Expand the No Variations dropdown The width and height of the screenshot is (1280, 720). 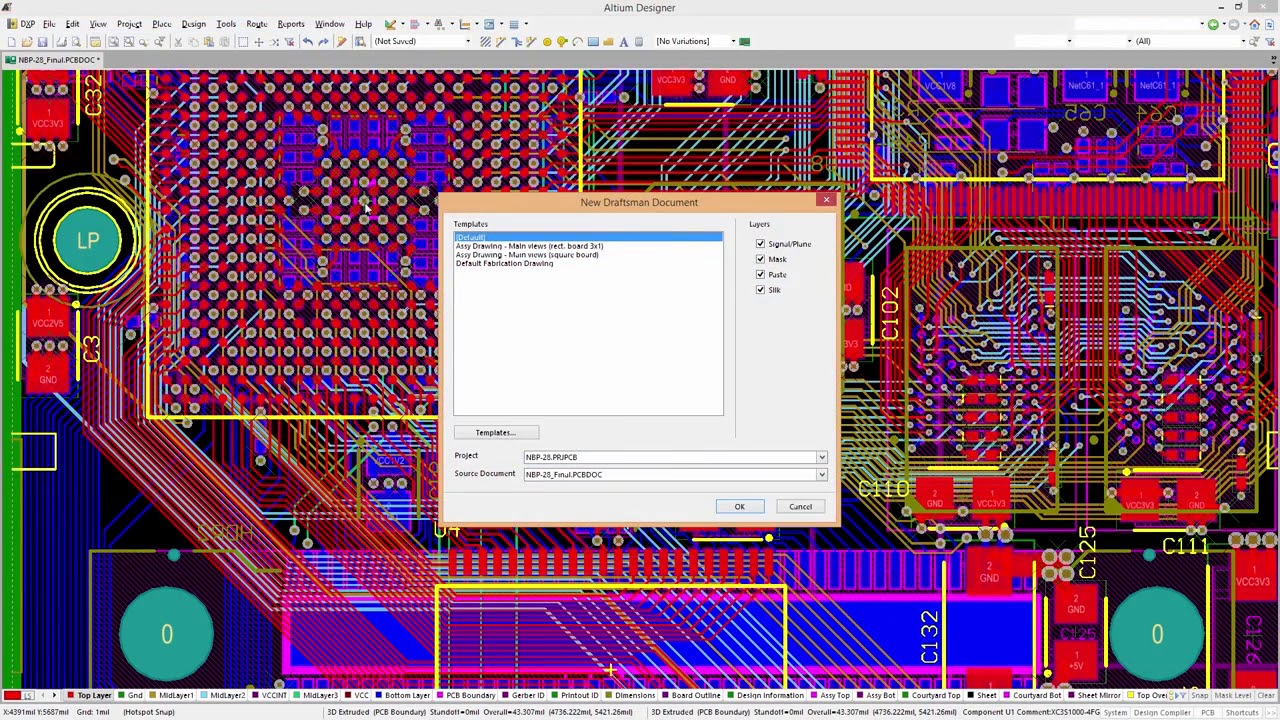733,41
